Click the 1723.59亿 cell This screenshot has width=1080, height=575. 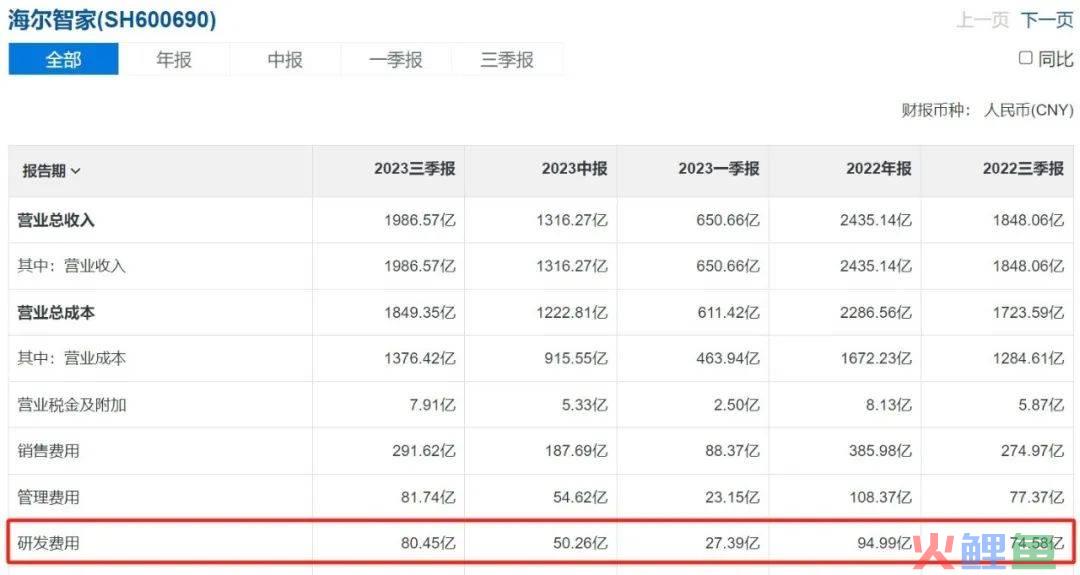coord(1028,313)
